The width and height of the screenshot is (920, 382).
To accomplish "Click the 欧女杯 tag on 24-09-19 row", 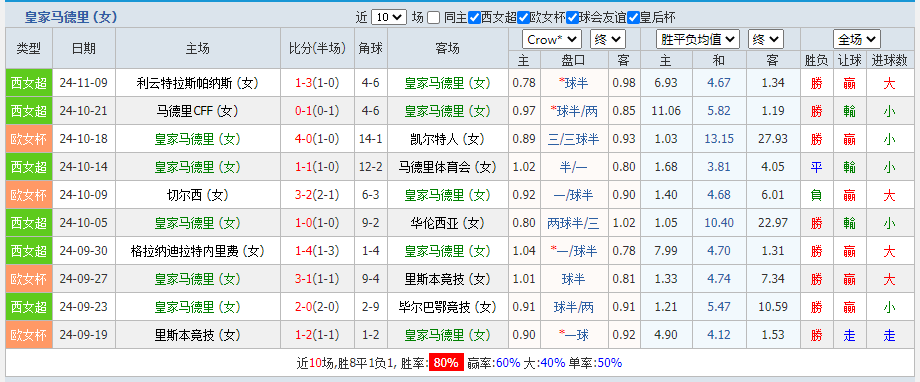I will (x=29, y=335).
